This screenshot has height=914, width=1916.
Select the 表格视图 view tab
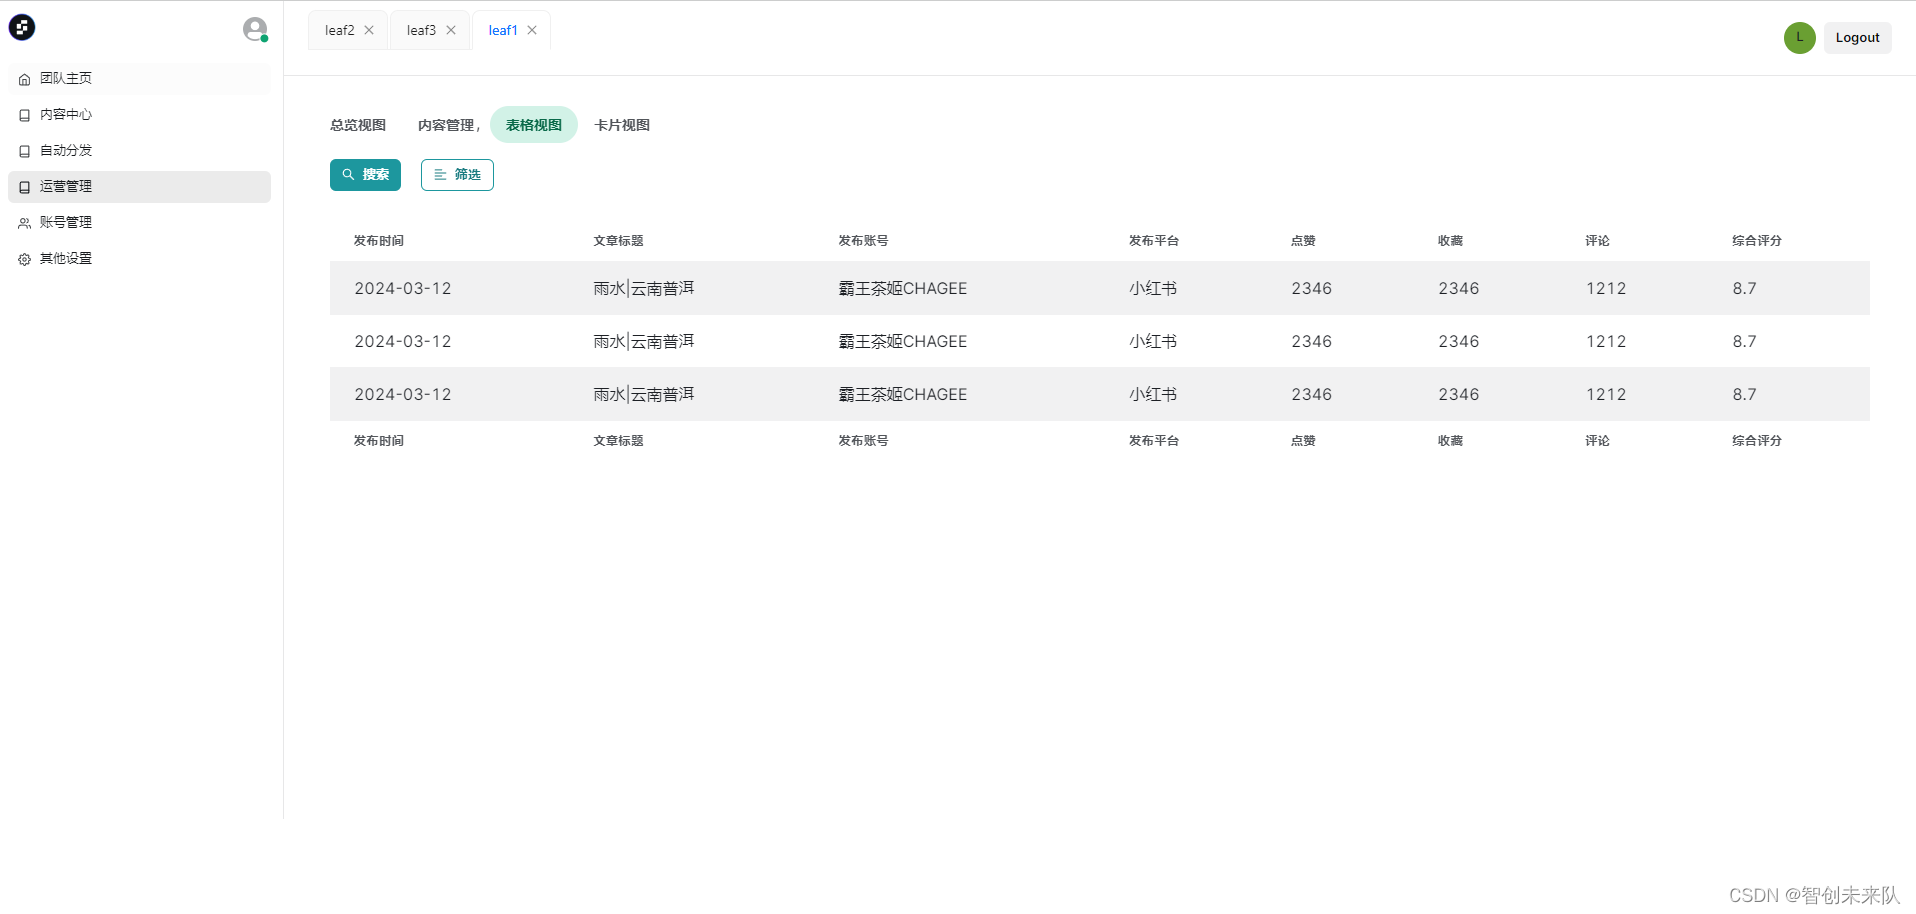pos(534,125)
